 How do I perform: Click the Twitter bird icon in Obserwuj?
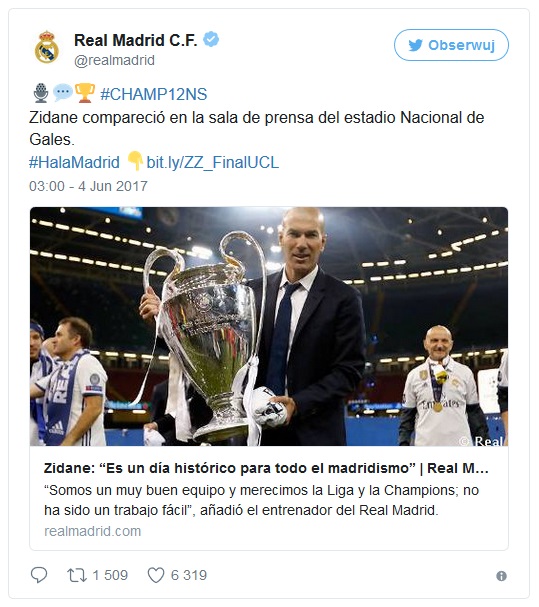[415, 45]
